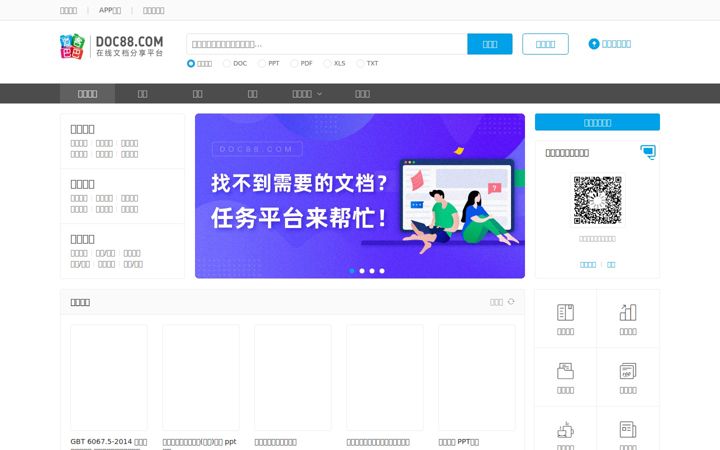Open the stacked PDF pages icon tile
The image size is (720, 450).
coord(628,371)
